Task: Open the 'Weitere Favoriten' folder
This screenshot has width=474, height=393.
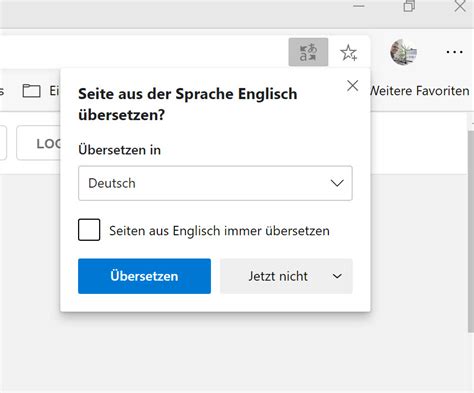Action: (420, 91)
